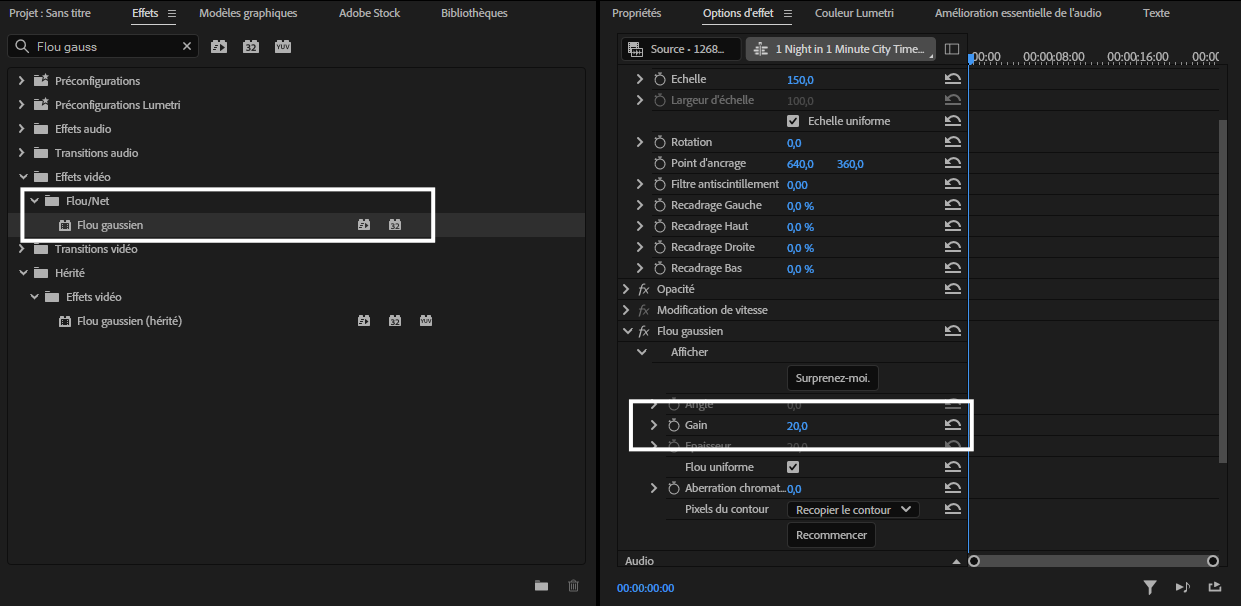Toggle the Flou uniforme checkbox
This screenshot has height=606, width=1241.
[793, 467]
